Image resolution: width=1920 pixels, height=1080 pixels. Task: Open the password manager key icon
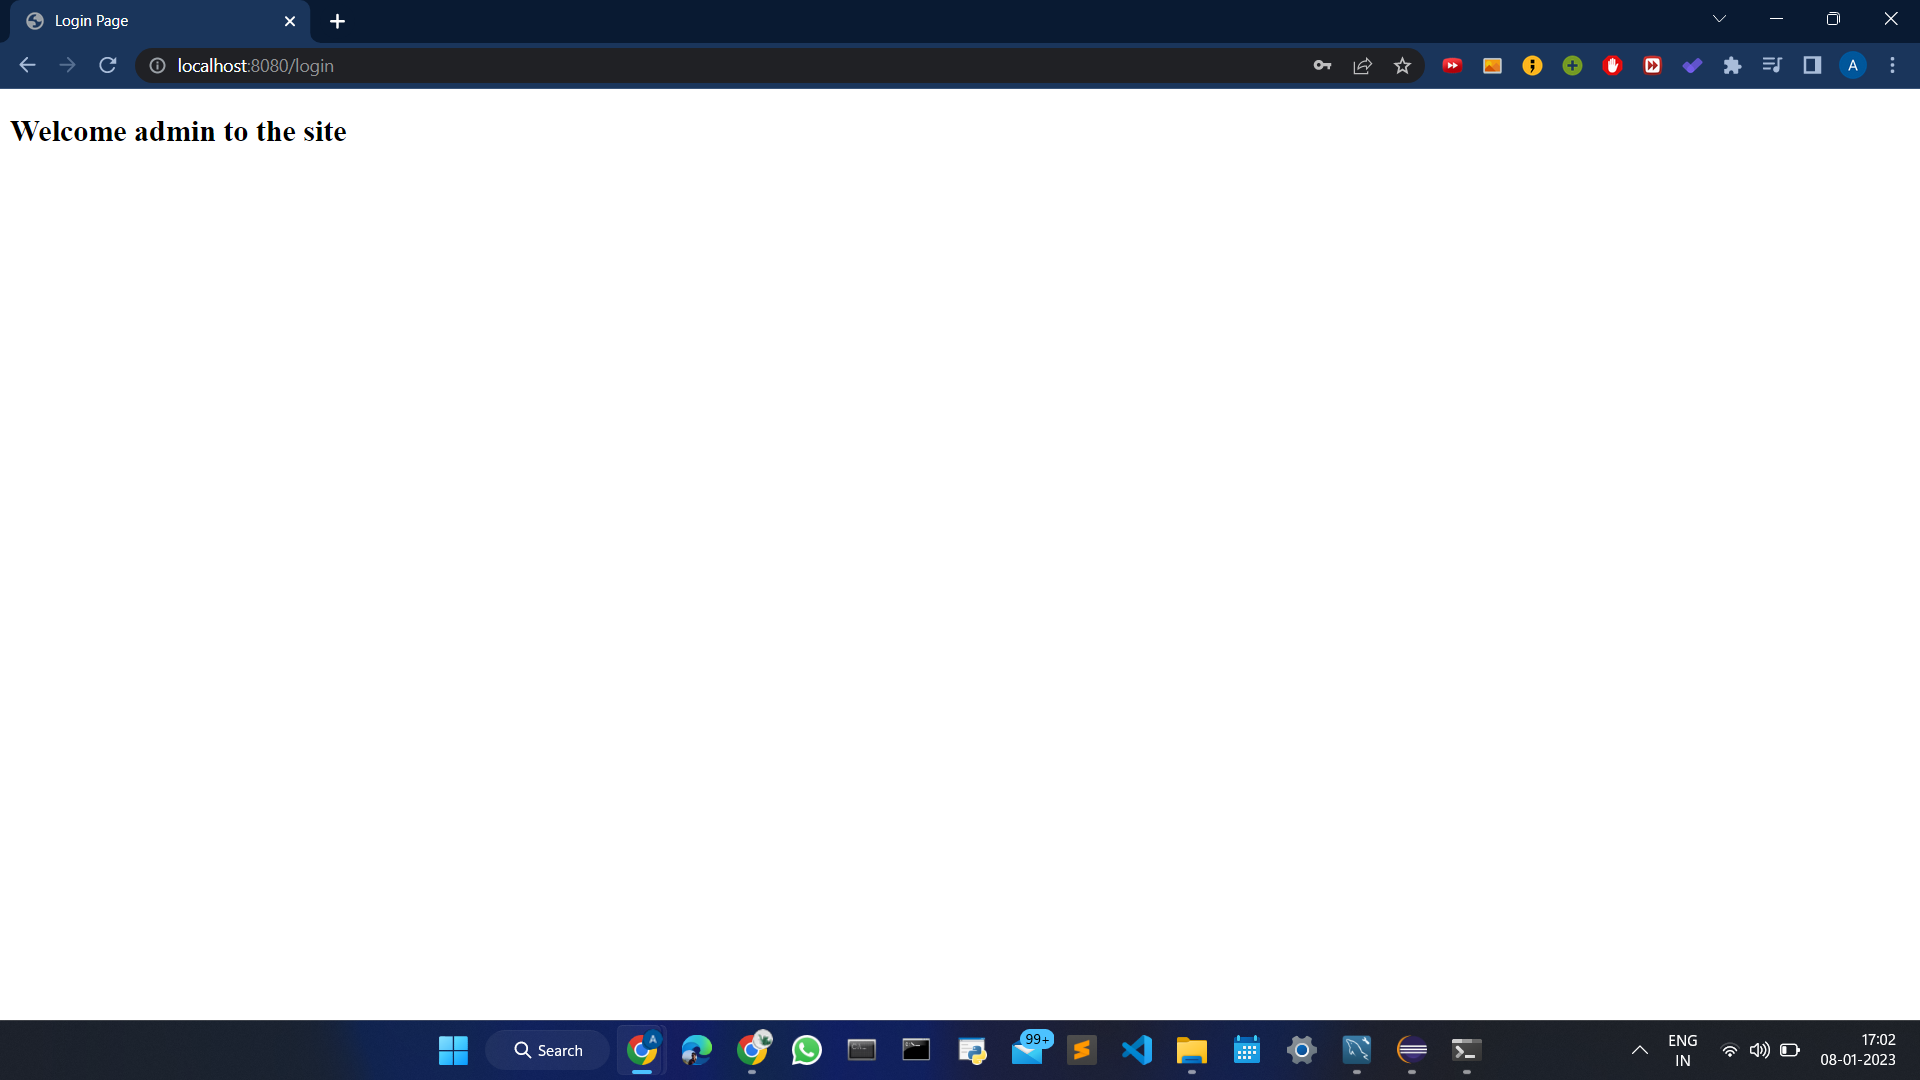(x=1322, y=65)
